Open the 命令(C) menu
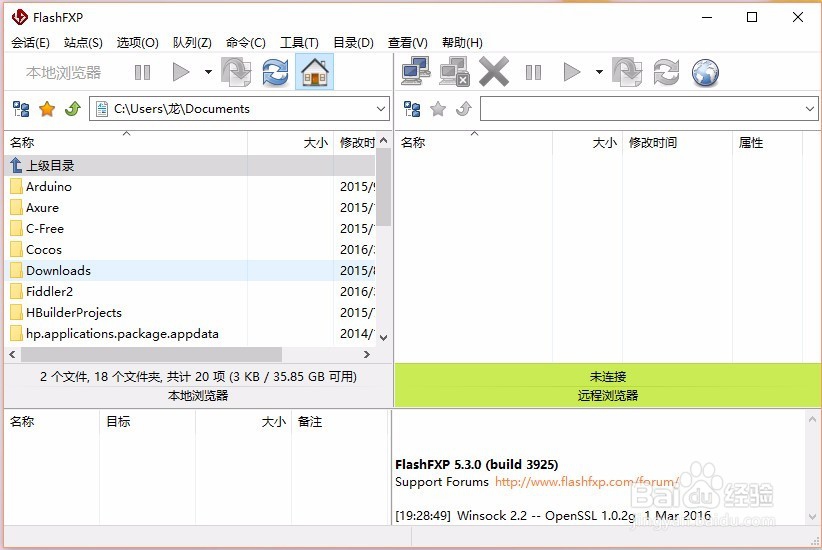The image size is (822, 550). [246, 42]
